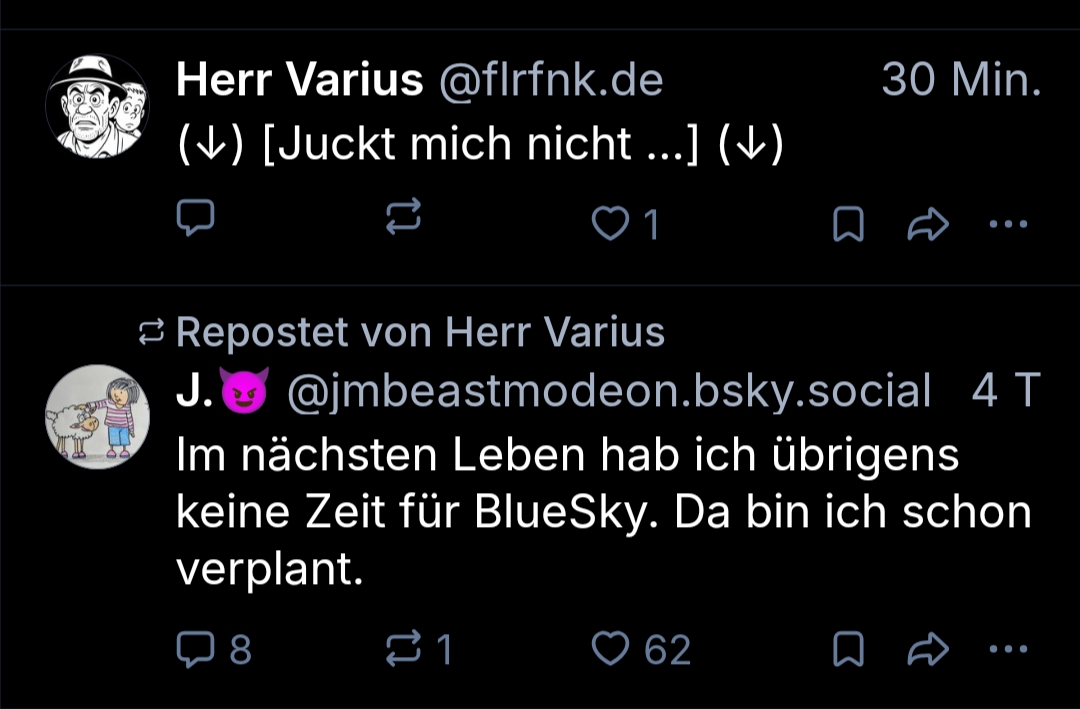The width and height of the screenshot is (1080, 709).
Task: Open the @flrfnk.de handle
Action: (550, 80)
